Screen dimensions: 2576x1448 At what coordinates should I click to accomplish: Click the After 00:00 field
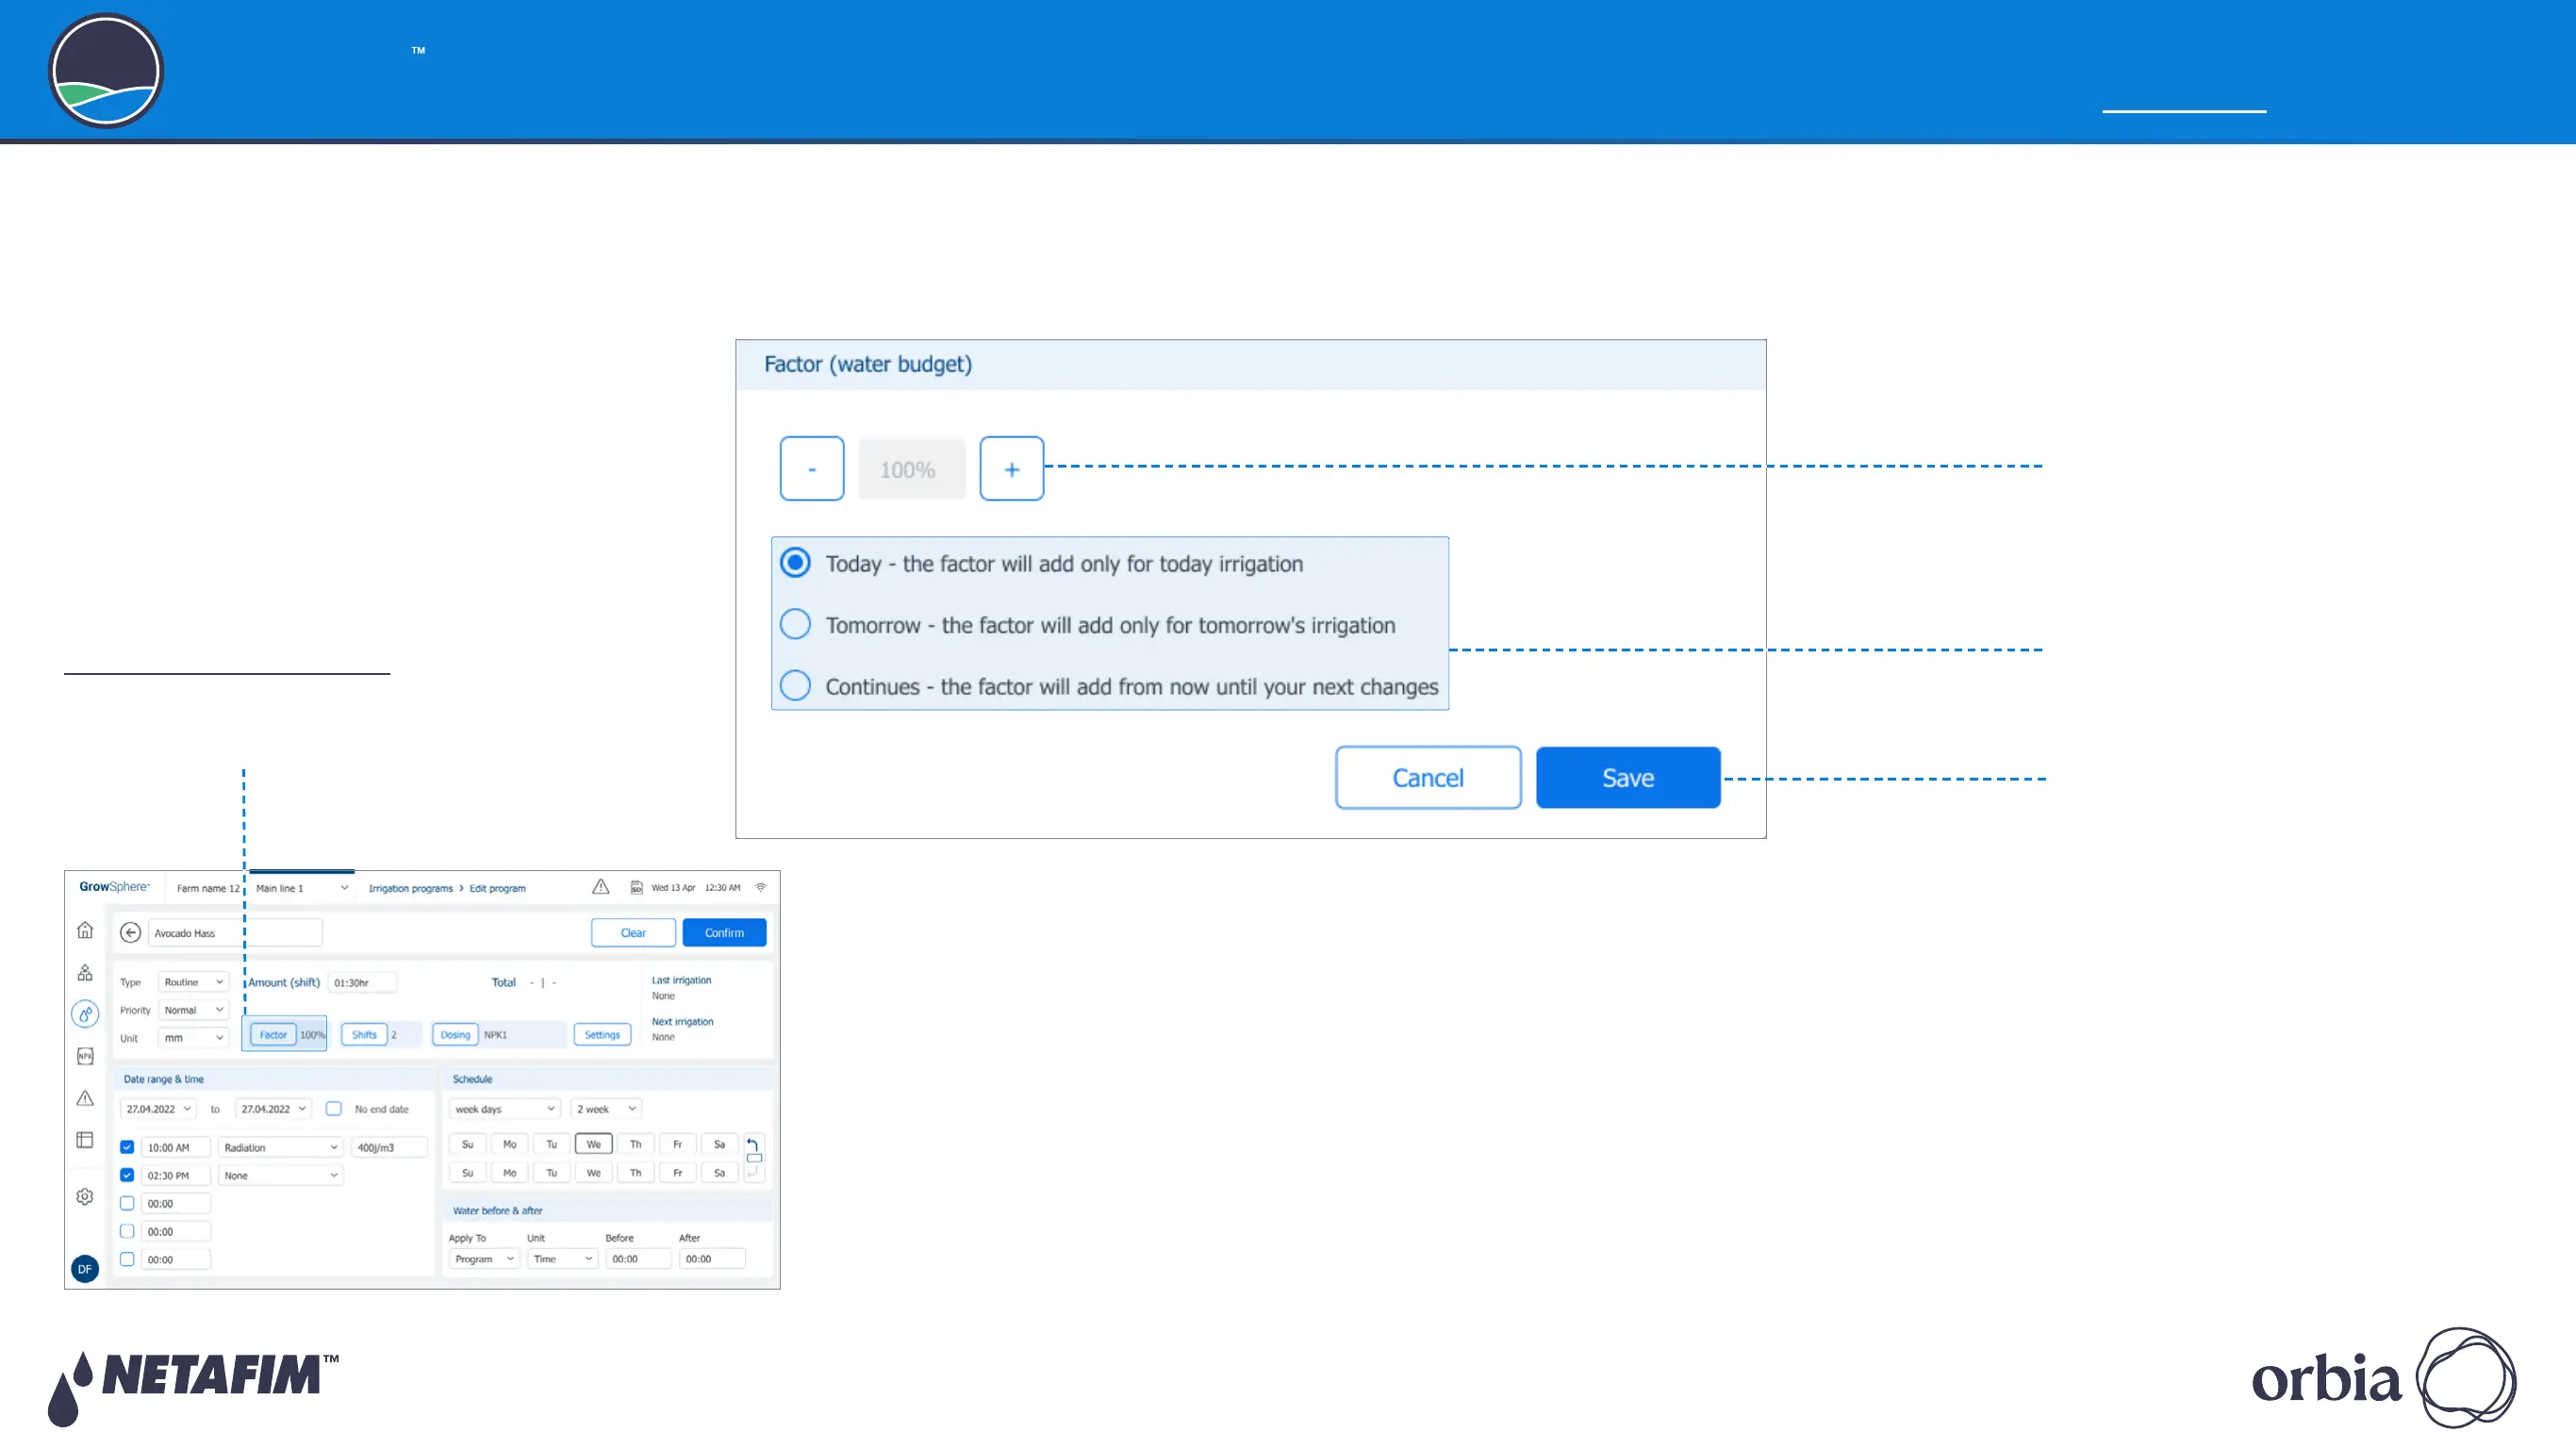point(712,1259)
